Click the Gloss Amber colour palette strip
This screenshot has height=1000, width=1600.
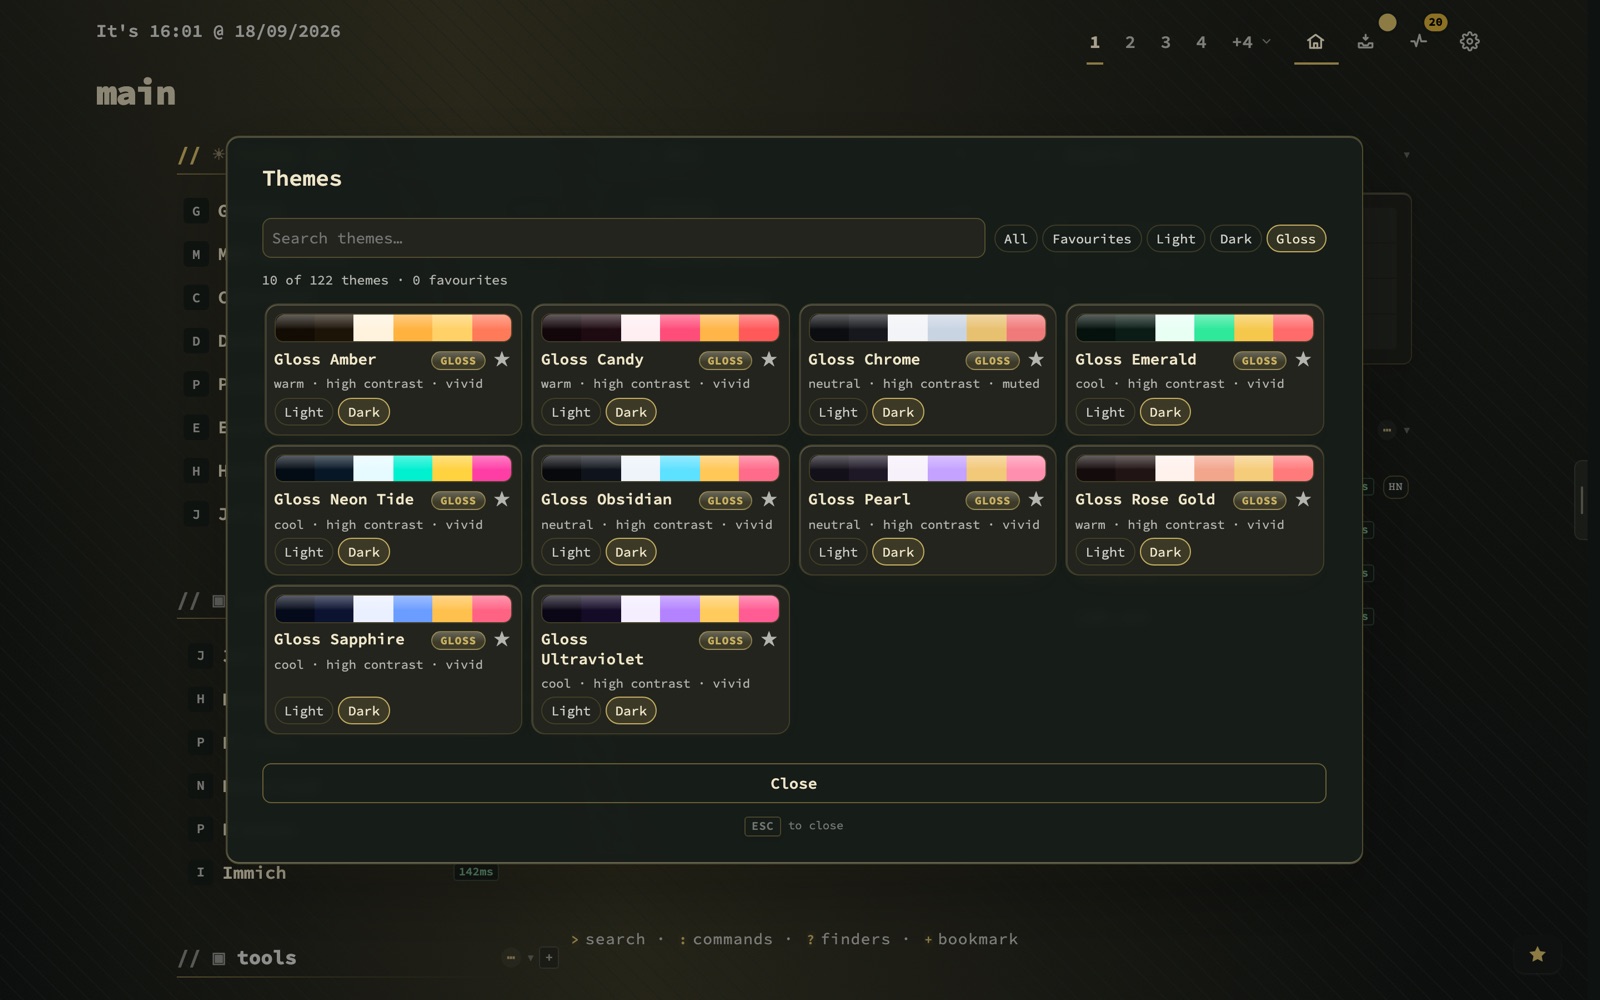click(393, 328)
